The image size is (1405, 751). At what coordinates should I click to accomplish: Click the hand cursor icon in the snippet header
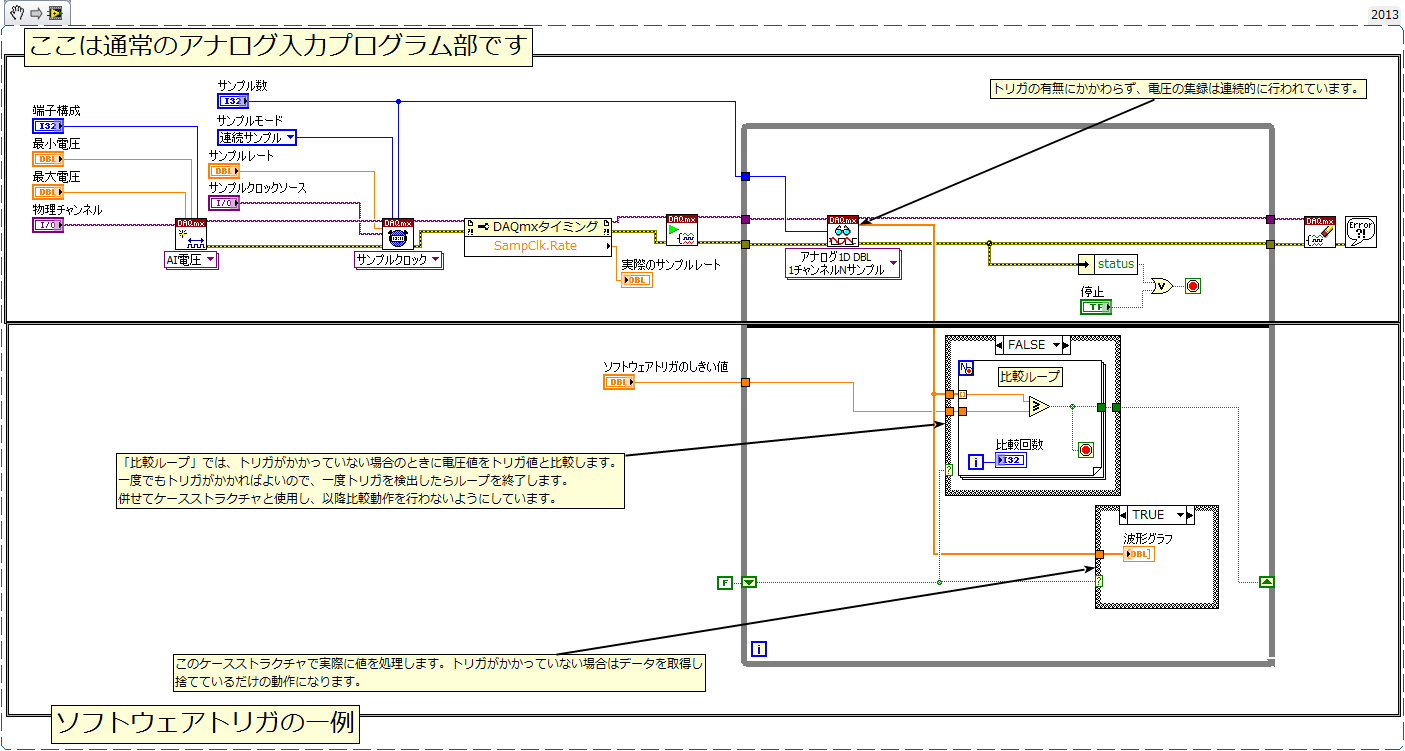16,13
